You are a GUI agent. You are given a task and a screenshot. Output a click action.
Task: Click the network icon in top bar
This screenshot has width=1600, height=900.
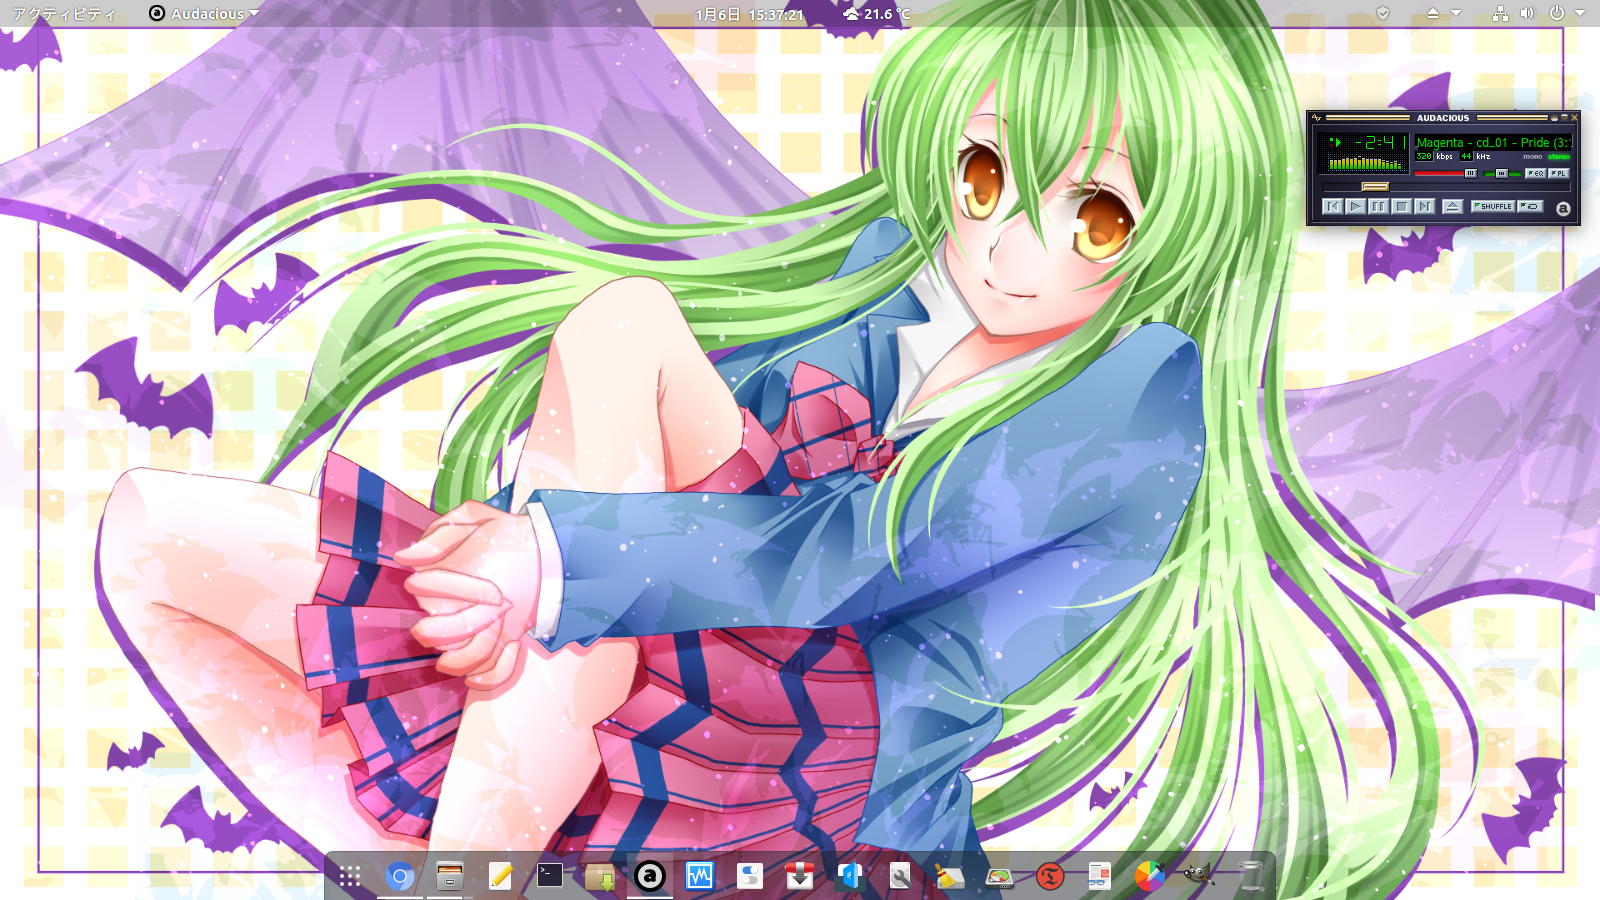click(1500, 13)
